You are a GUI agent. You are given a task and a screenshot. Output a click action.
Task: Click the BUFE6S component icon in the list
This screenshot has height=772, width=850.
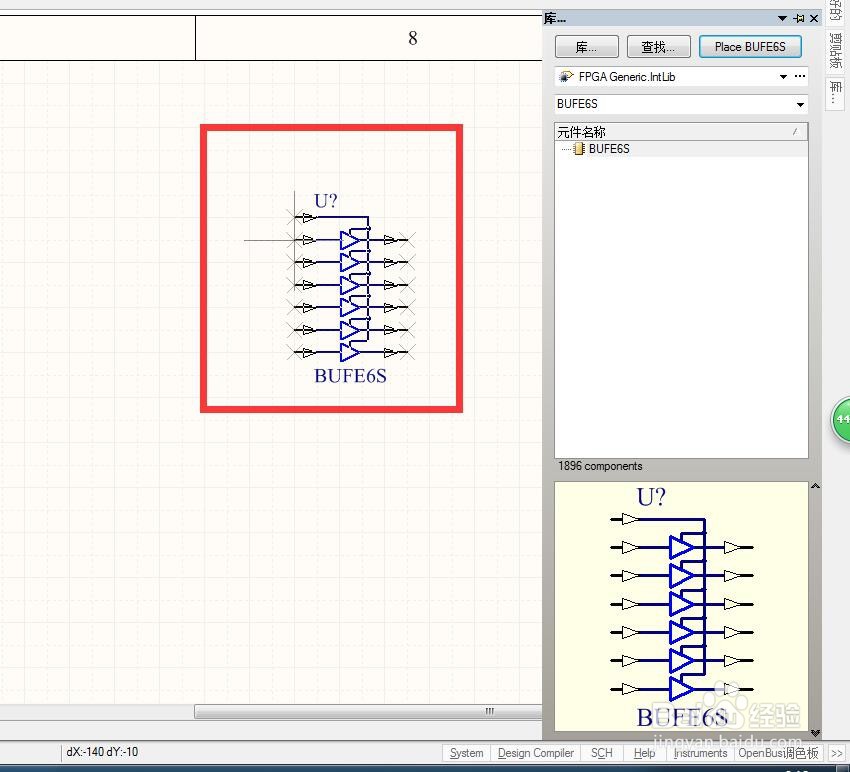(579, 149)
